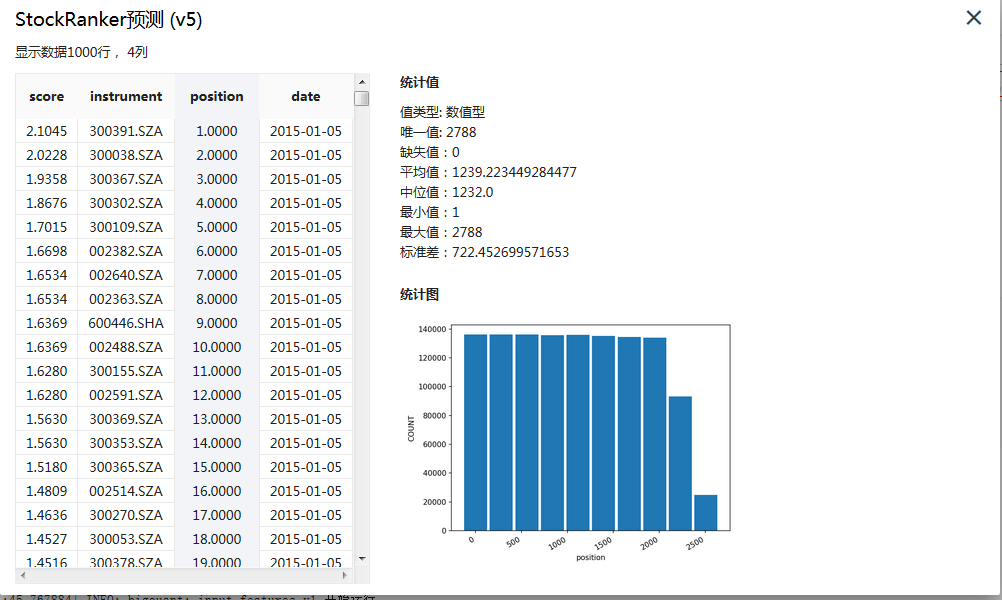Viewport: 1002px width, 600px height.
Task: Click position cell 10.0000
Action: [217, 347]
